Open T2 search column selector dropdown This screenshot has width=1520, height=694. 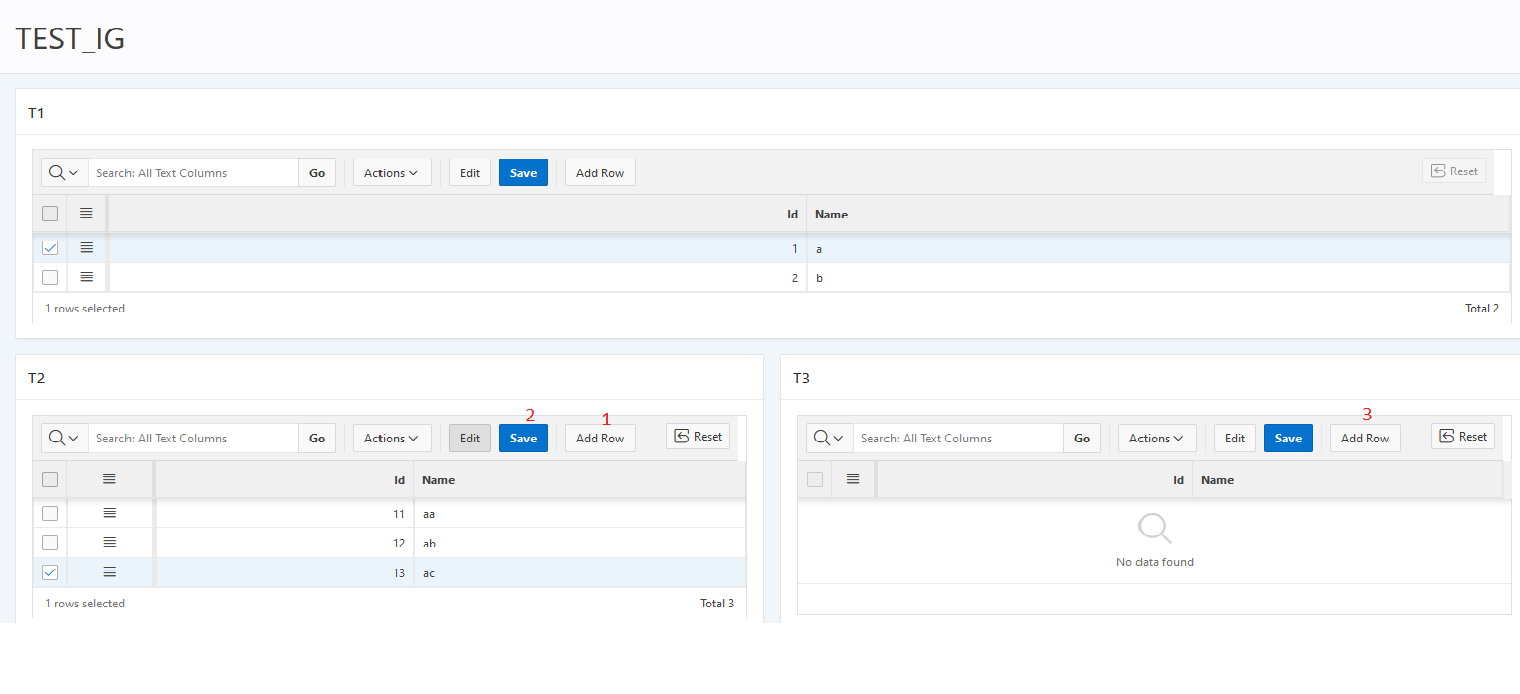[x=64, y=438]
